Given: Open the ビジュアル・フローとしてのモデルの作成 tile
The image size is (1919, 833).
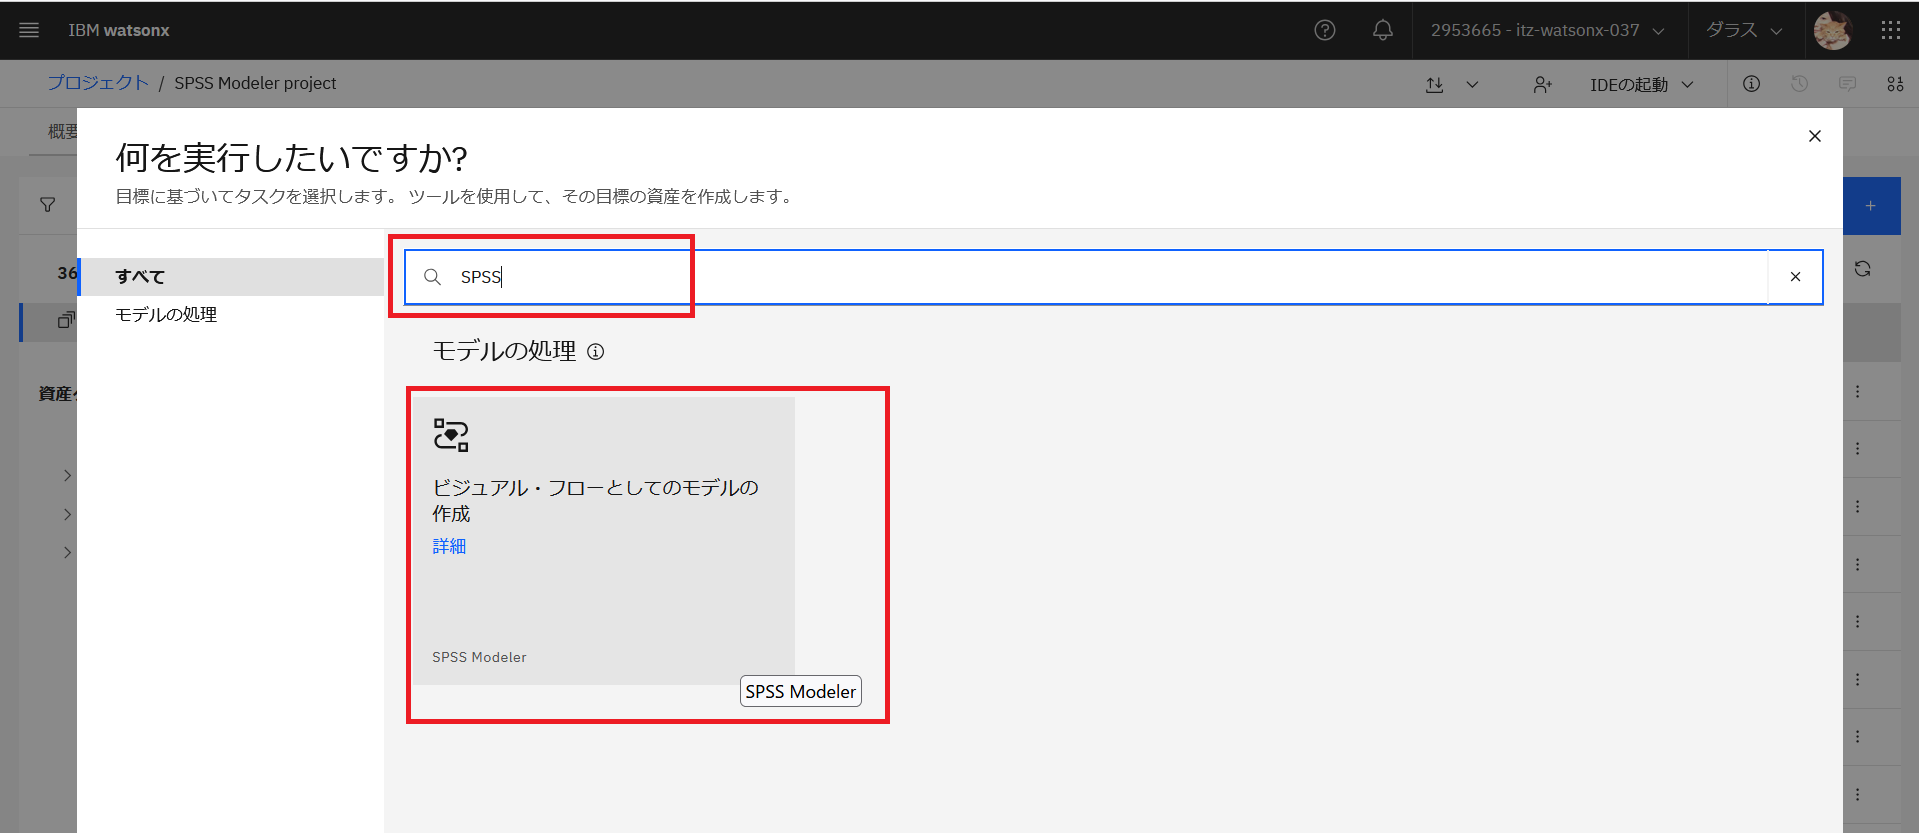Looking at the screenshot, I should click(x=604, y=541).
